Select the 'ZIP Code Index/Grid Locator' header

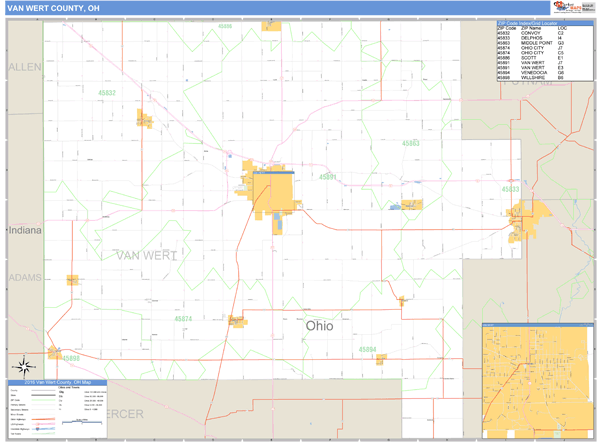point(545,23)
